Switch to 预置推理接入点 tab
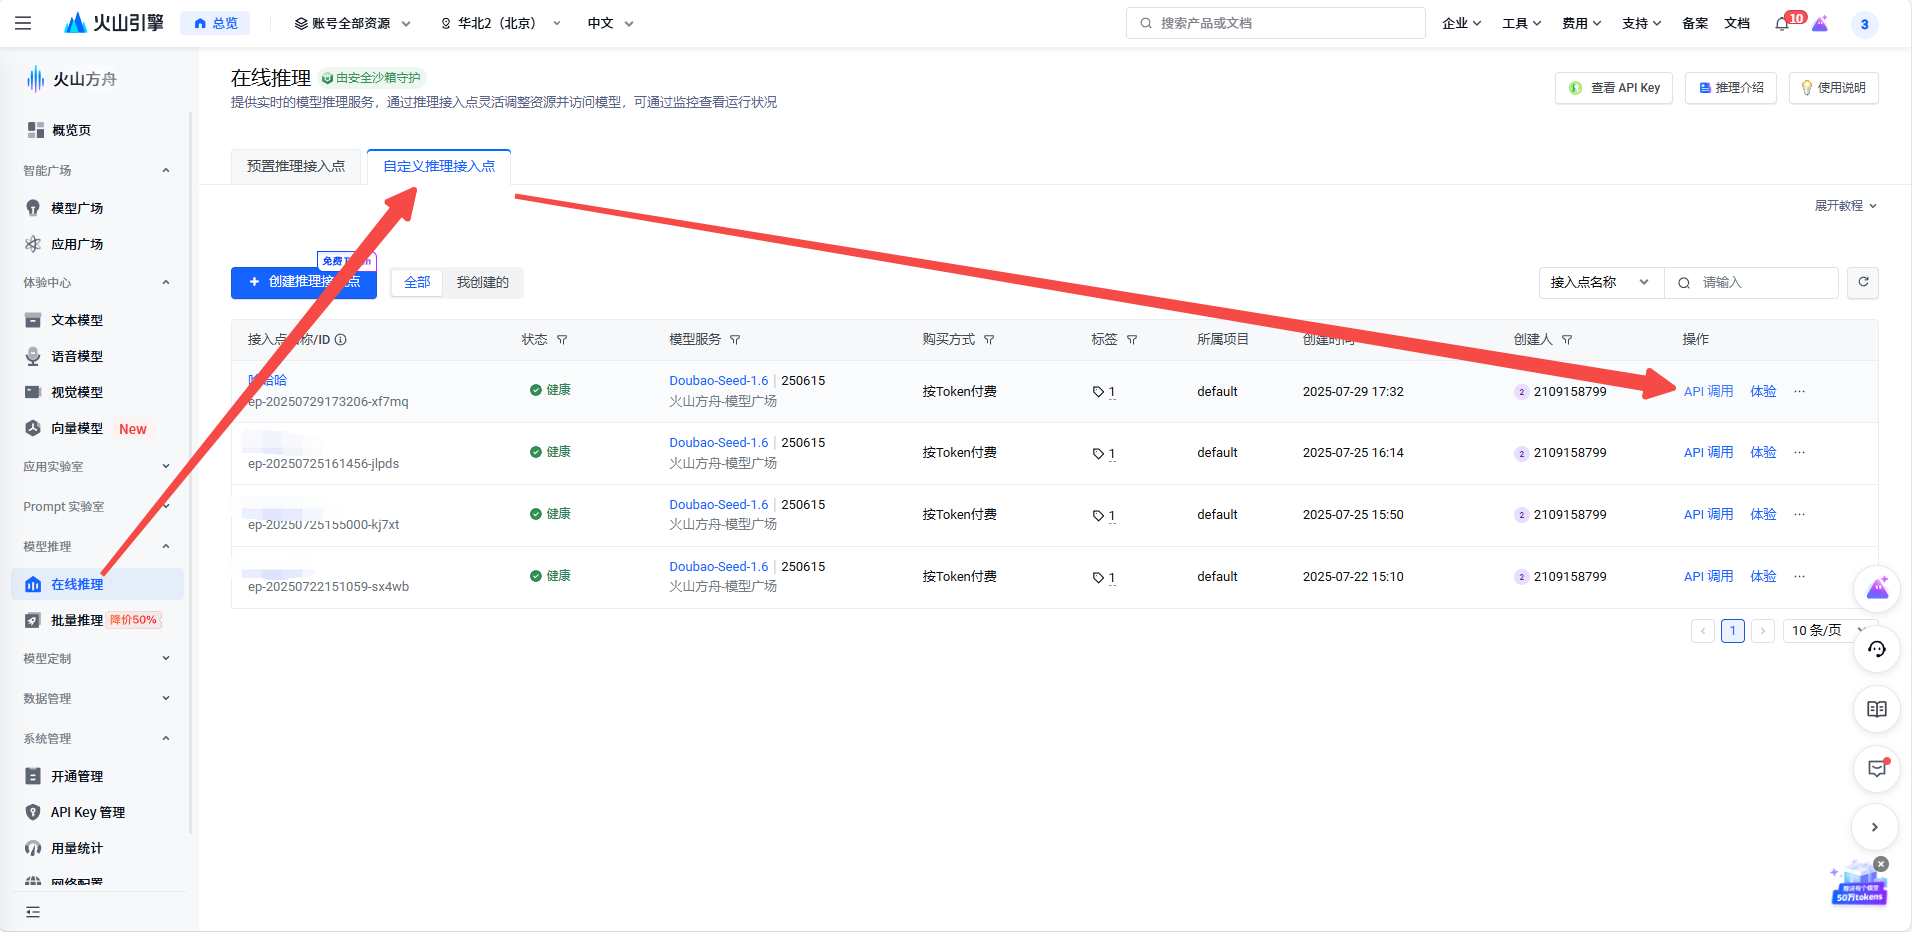 tap(296, 167)
